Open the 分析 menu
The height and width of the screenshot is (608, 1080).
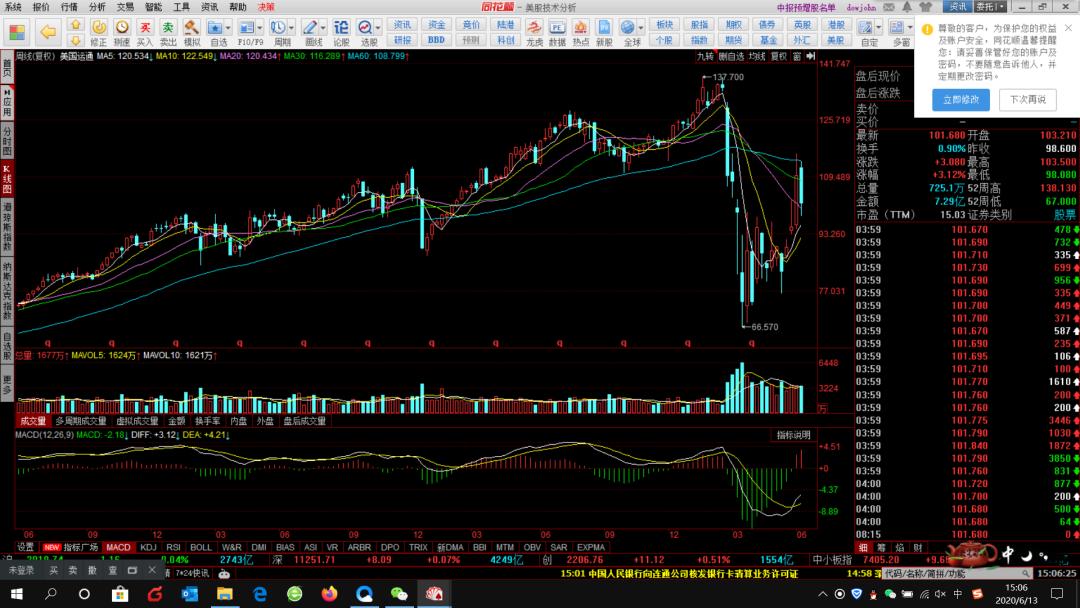pyautogui.click(x=97, y=6)
